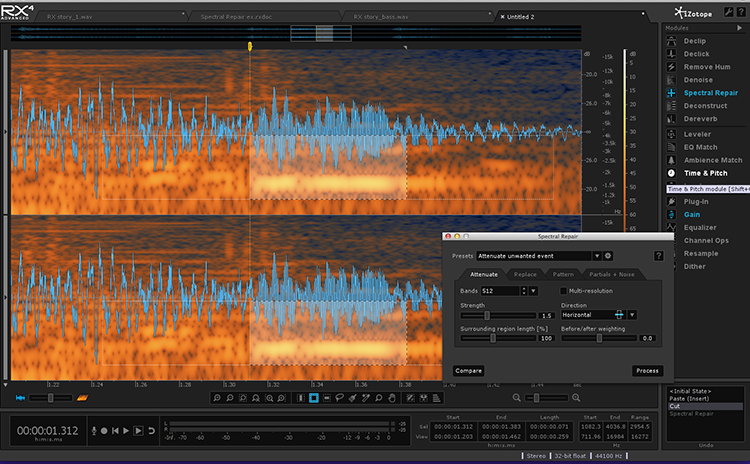This screenshot has width=750, height=464.
Task: Click the Spectral Repair help button
Action: coord(659,256)
